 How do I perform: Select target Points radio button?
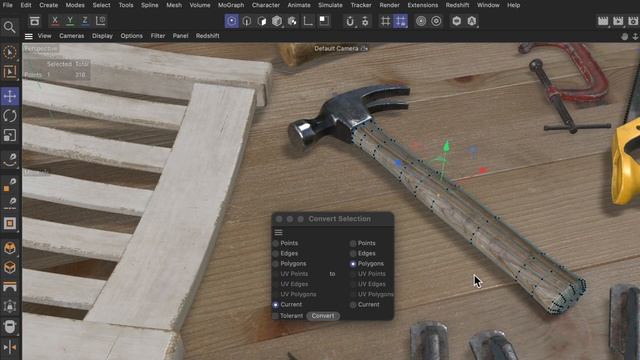click(x=353, y=243)
